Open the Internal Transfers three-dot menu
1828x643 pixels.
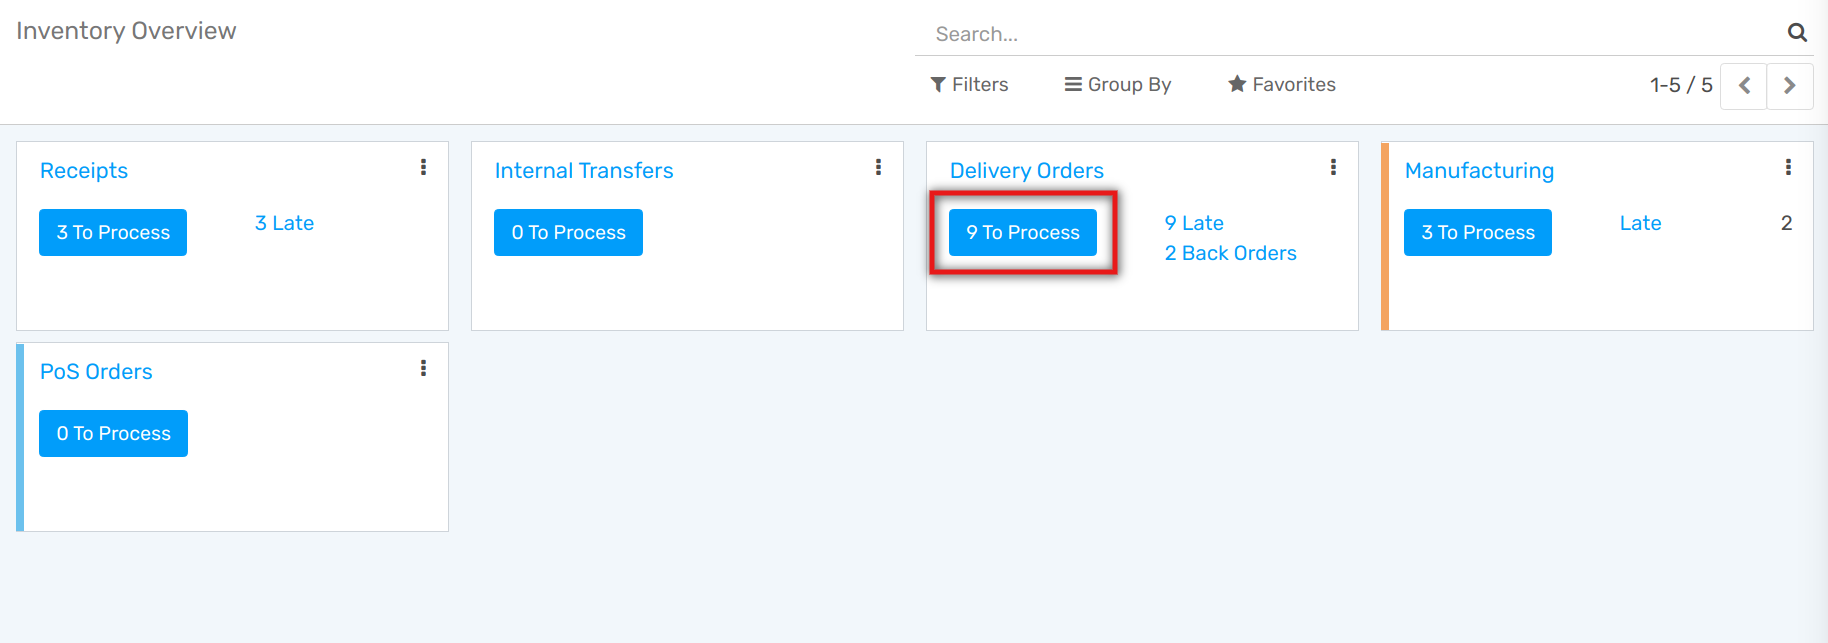pos(878,167)
